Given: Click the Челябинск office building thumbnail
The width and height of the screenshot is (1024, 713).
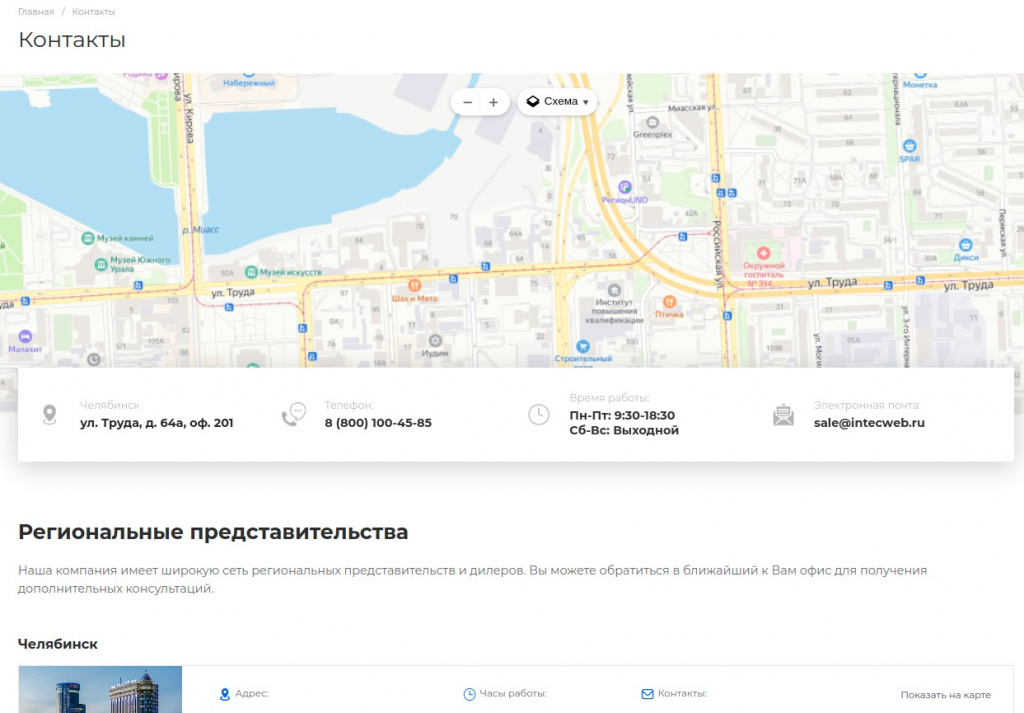Looking at the screenshot, I should coord(100,690).
